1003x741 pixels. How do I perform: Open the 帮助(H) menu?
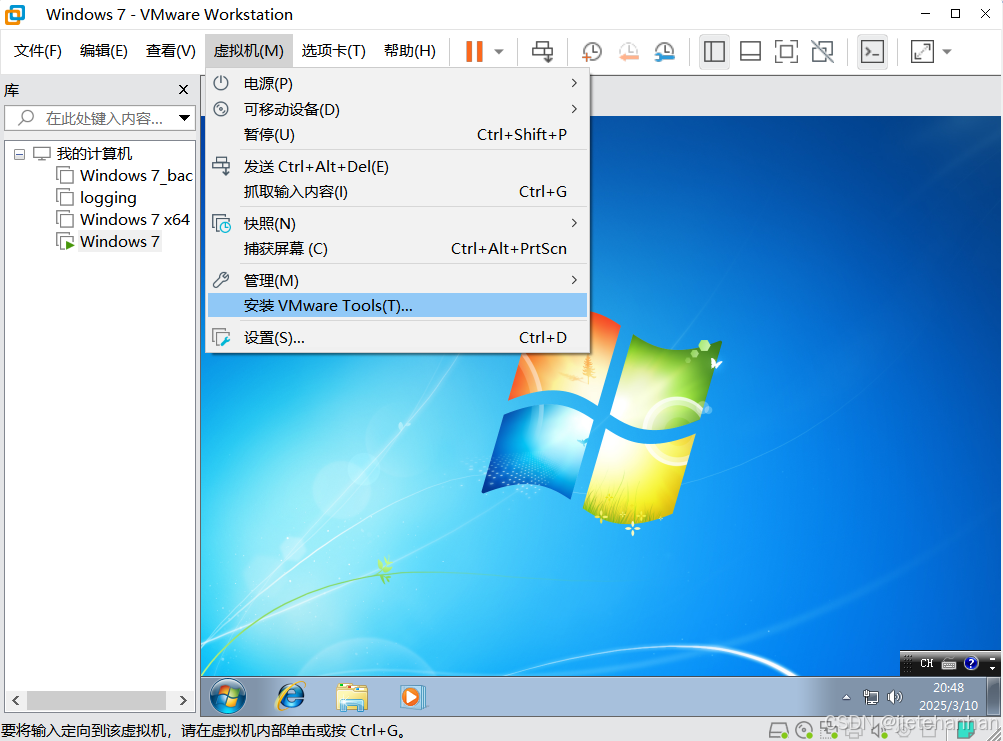(x=410, y=51)
